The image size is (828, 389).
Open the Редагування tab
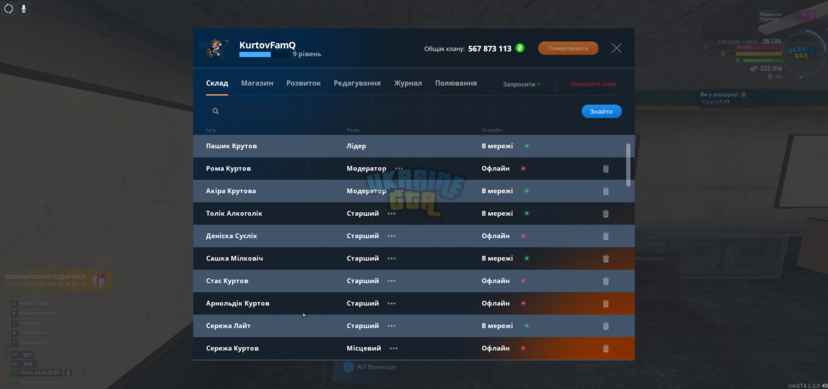click(x=357, y=83)
